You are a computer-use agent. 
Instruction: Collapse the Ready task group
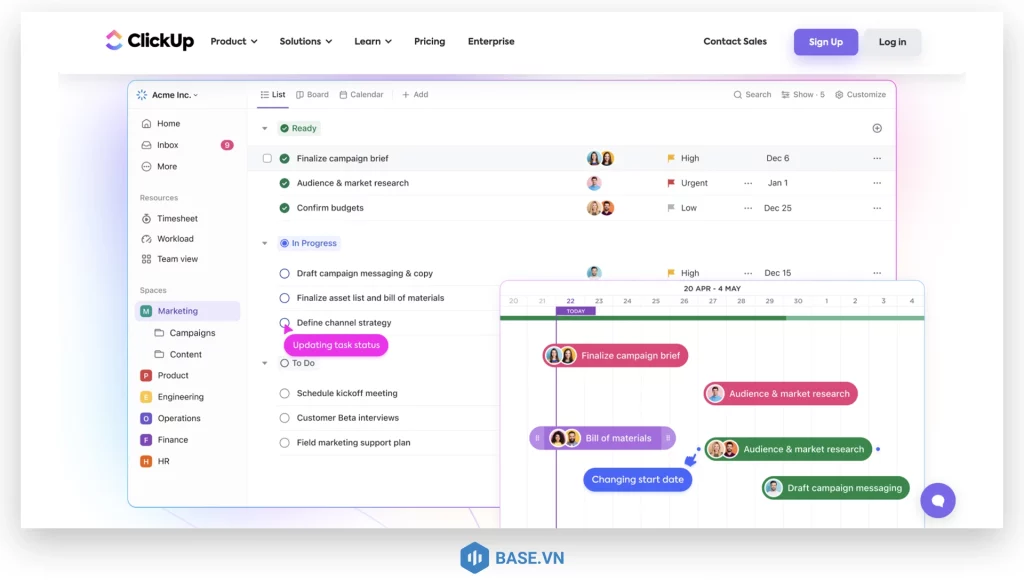[265, 128]
